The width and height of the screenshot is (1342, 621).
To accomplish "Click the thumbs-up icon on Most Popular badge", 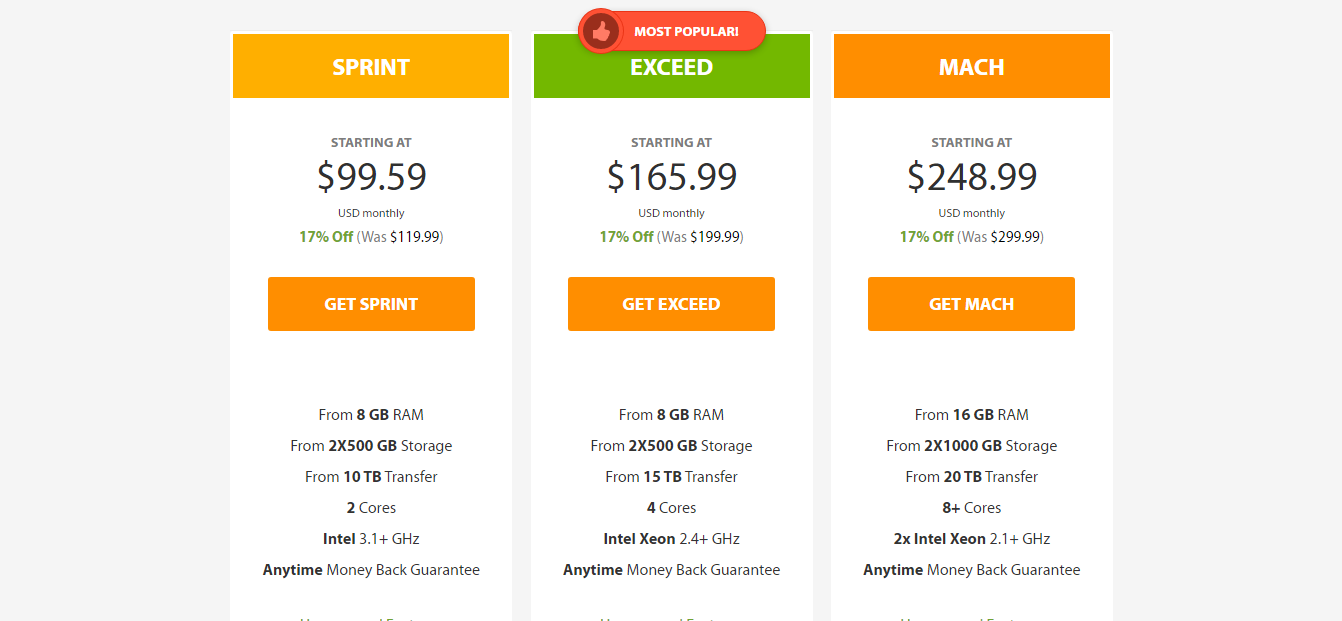I will pyautogui.click(x=601, y=32).
